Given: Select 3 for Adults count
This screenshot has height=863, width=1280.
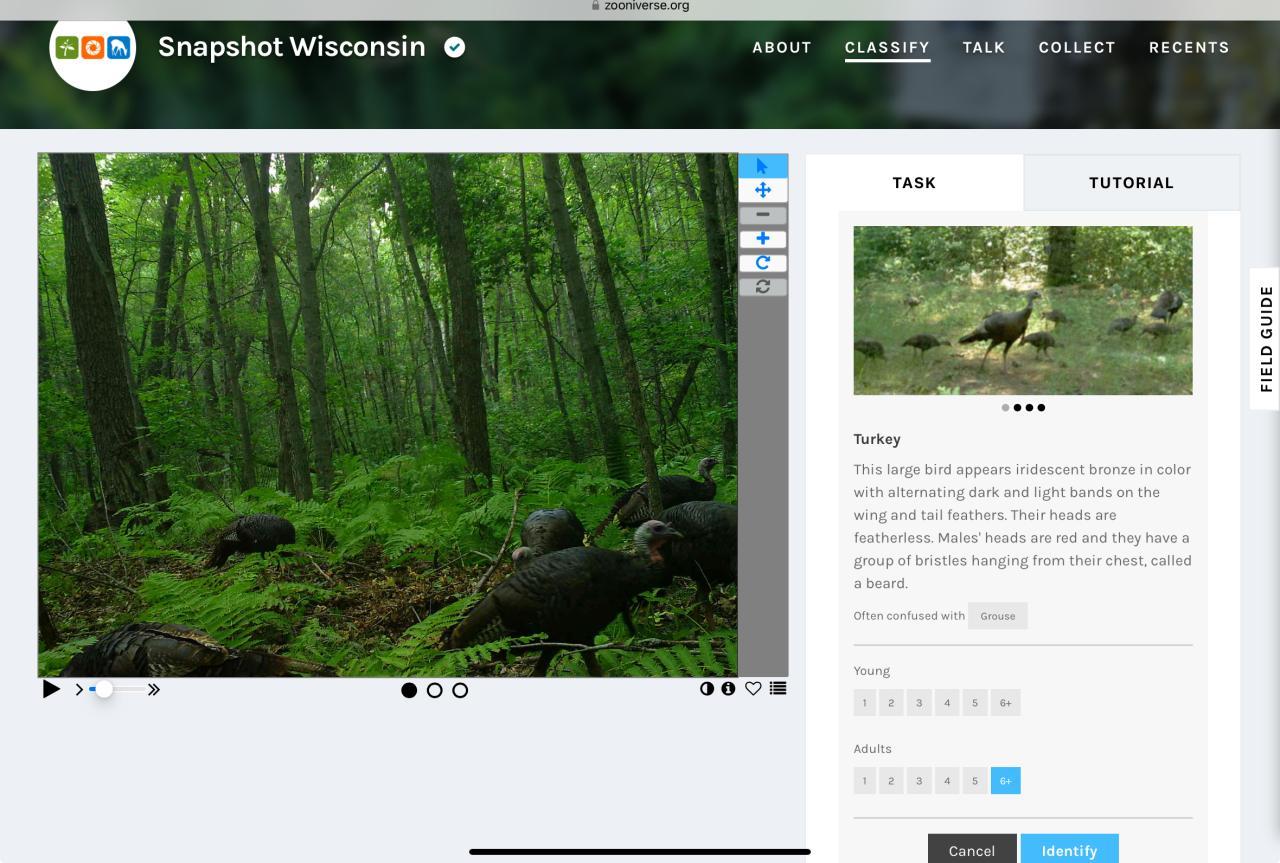Looking at the screenshot, I should pos(919,781).
